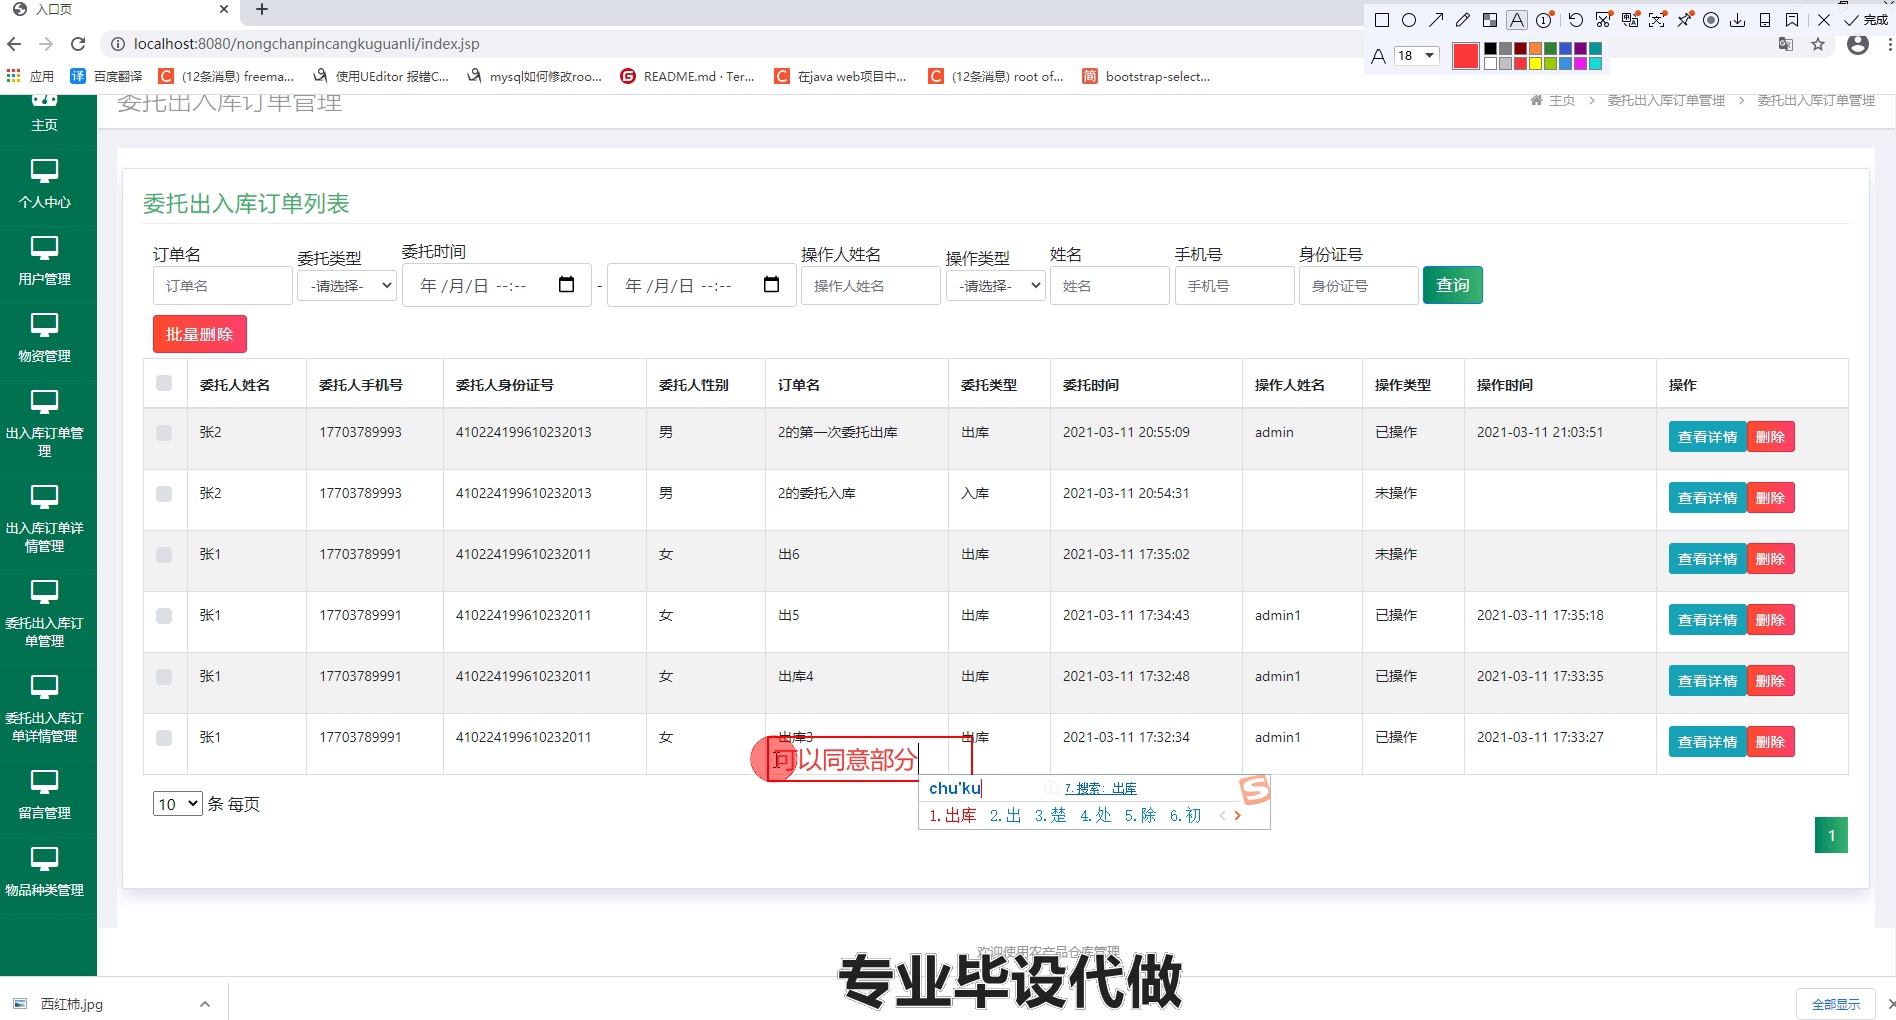Check the row for 2的委托入库
This screenshot has height=1020, width=1896.
164,494
